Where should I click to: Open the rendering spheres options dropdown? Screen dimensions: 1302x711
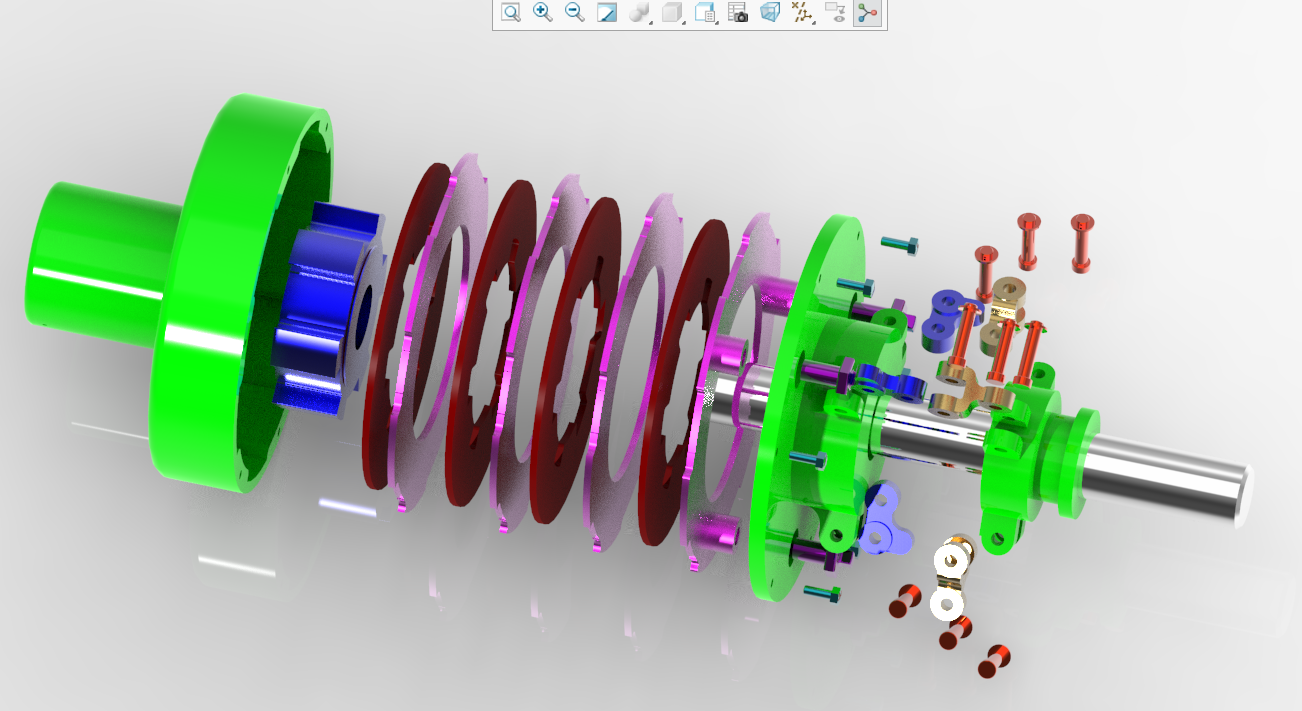640,13
